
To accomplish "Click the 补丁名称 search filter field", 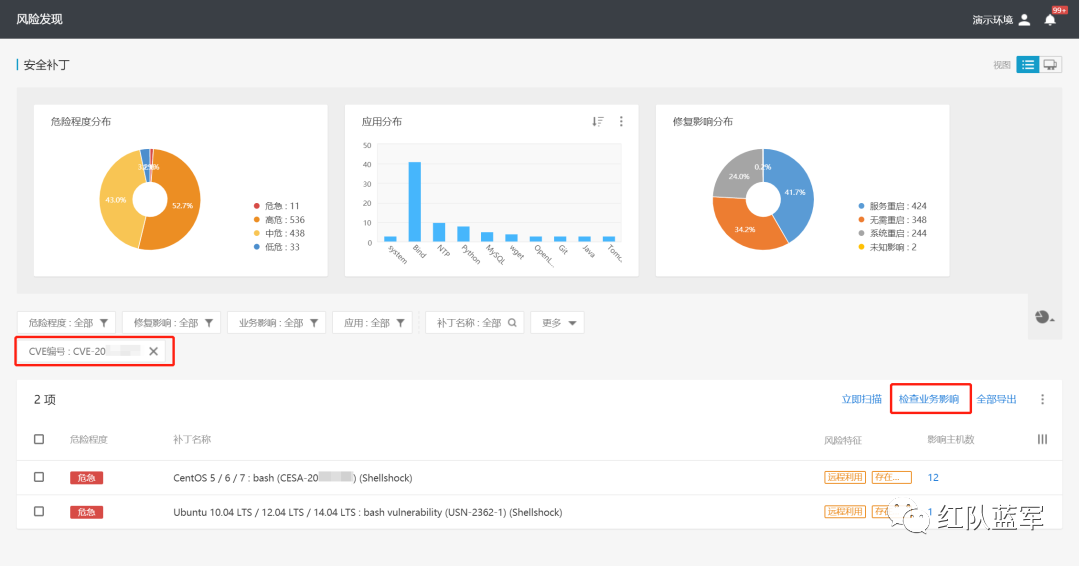I will [475, 322].
